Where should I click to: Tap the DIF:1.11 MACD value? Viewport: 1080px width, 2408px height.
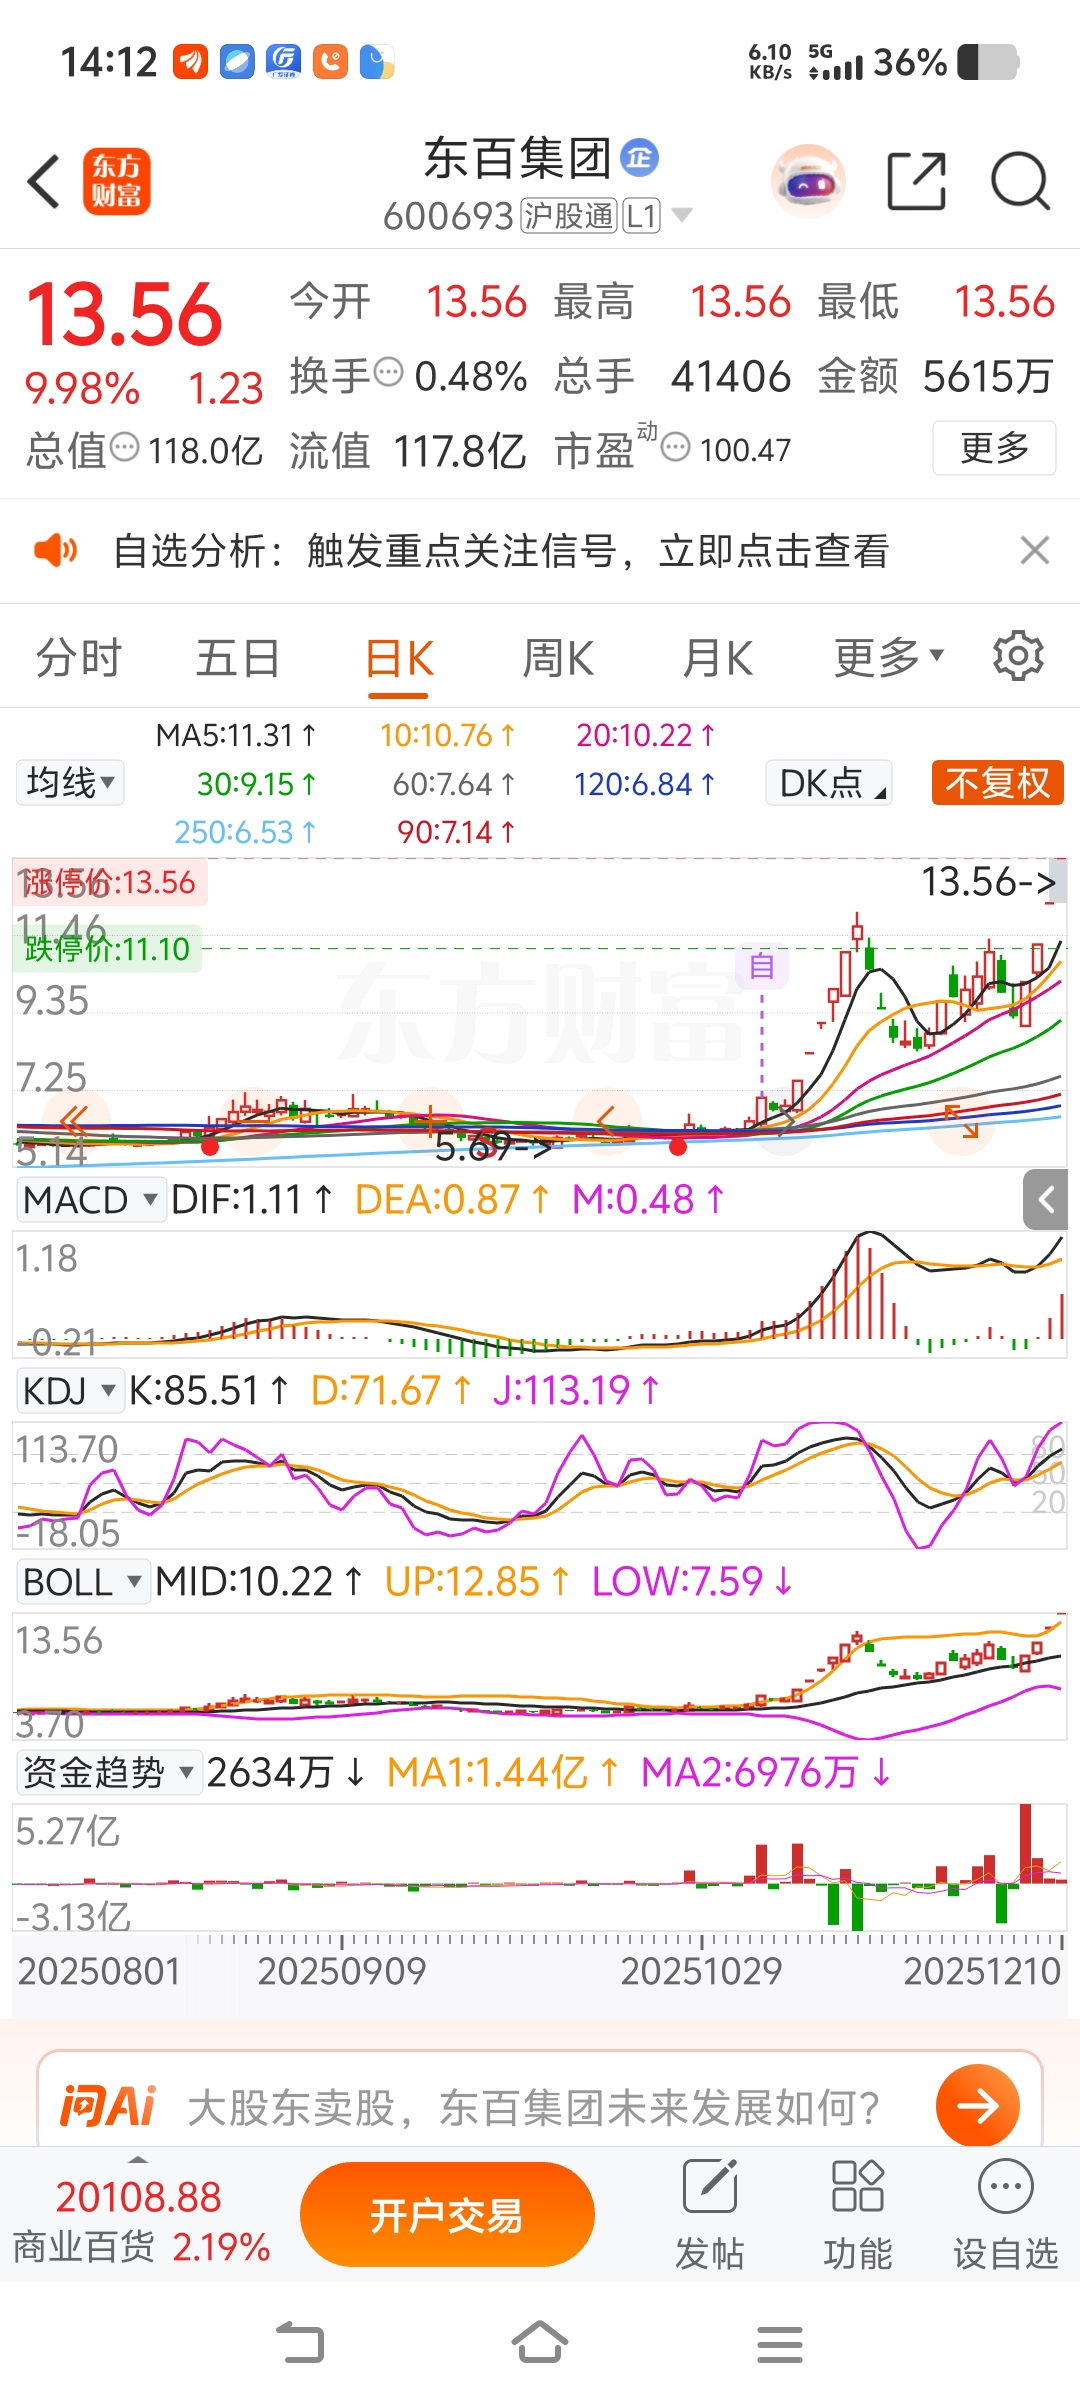(x=252, y=1199)
